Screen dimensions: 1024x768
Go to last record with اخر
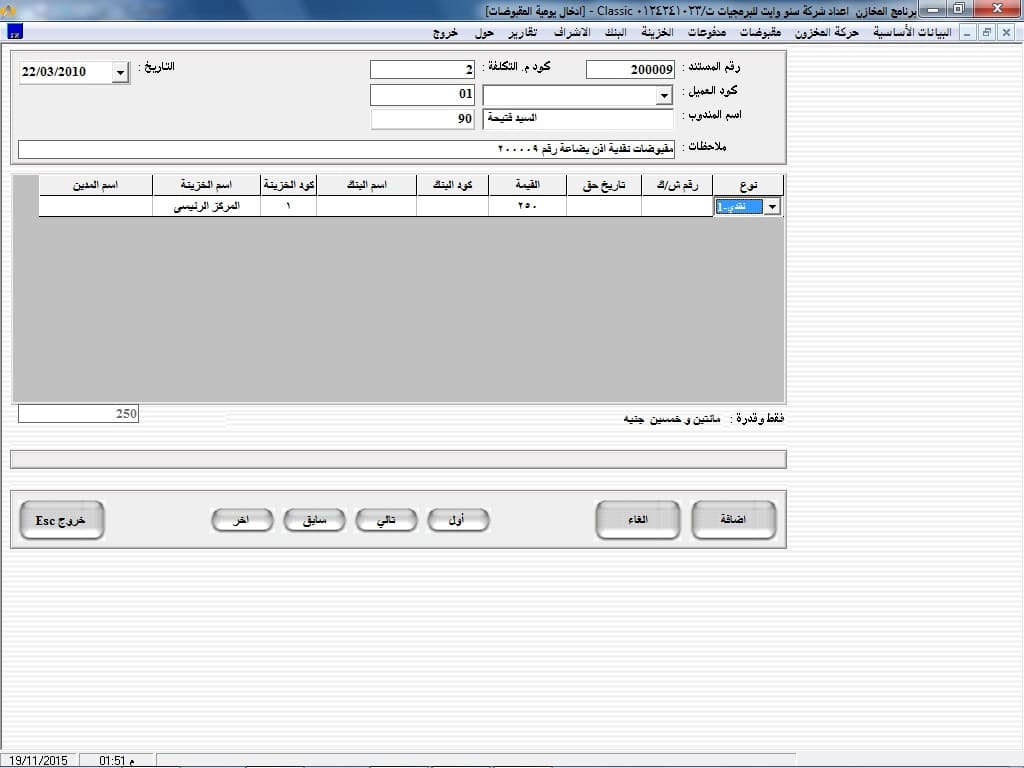242,520
